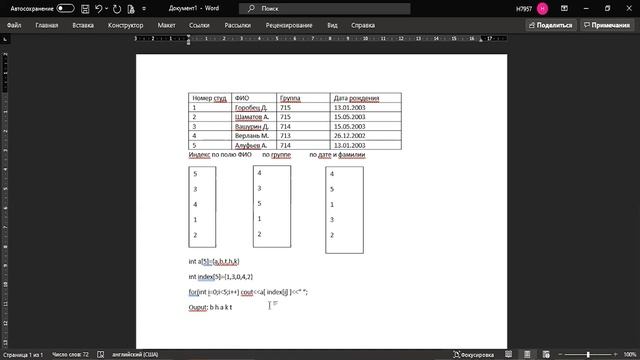Open the H7957 account avatar
Screen dimensions: 640x360
pos(542,9)
